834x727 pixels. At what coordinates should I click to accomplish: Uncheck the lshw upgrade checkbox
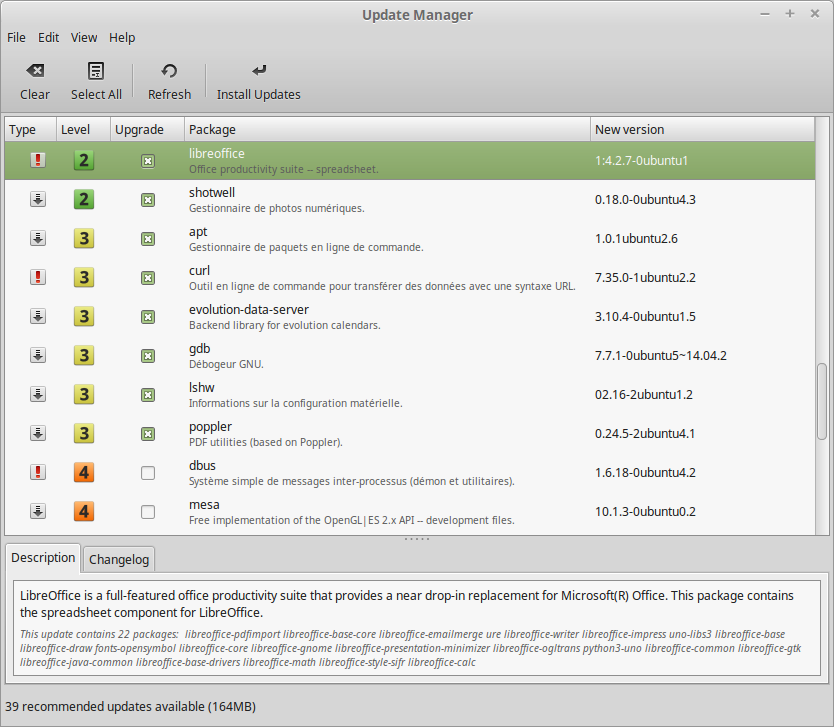click(148, 395)
